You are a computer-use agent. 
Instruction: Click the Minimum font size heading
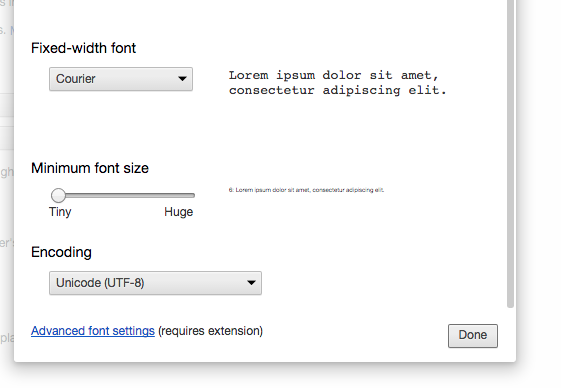(x=90, y=168)
